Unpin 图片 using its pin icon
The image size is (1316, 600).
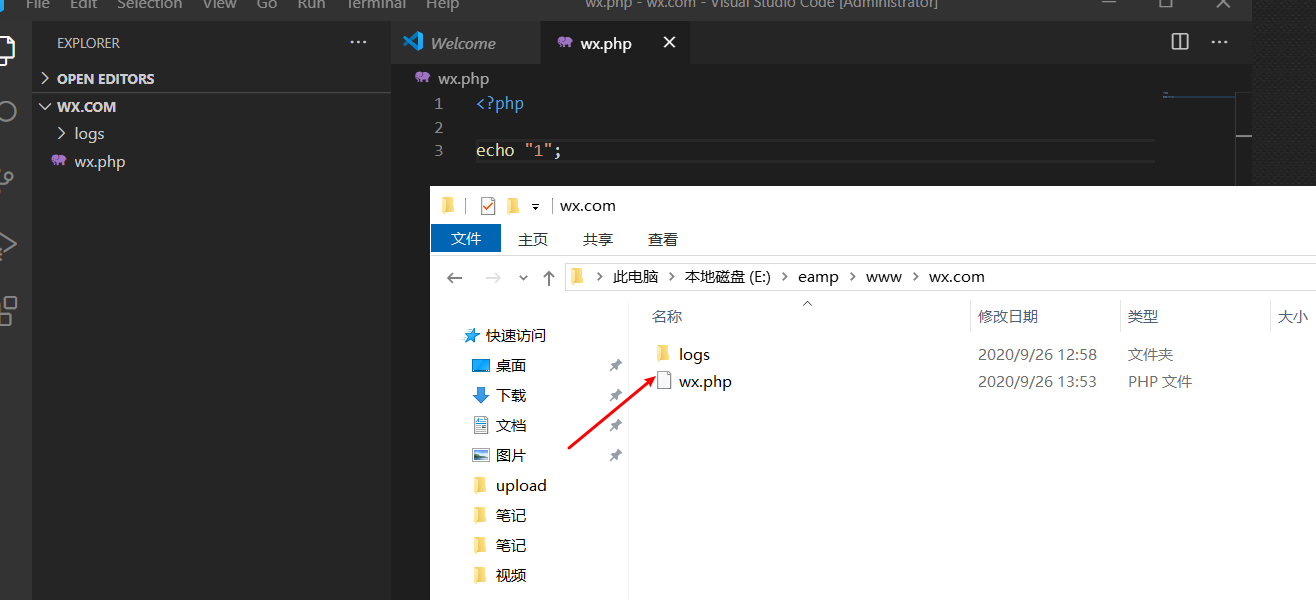point(616,456)
